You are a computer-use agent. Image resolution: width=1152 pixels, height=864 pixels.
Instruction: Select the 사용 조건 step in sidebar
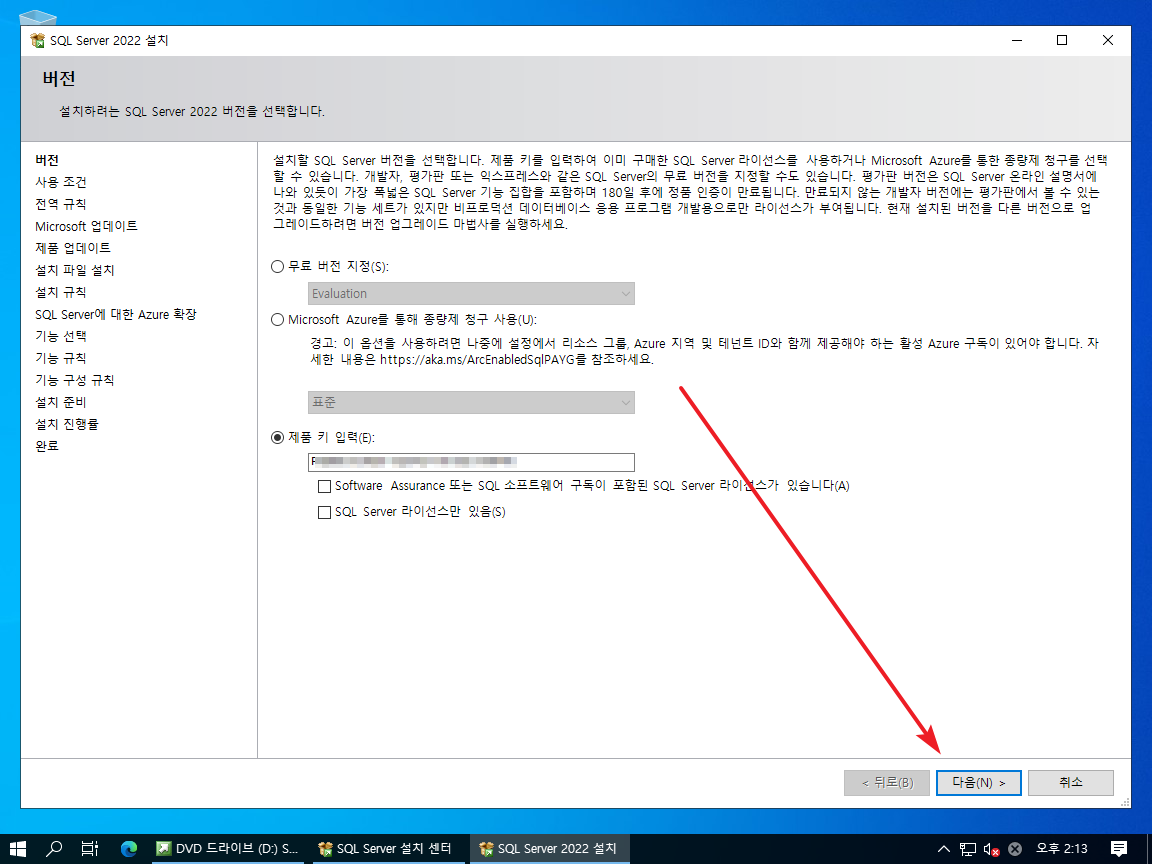click(61, 182)
